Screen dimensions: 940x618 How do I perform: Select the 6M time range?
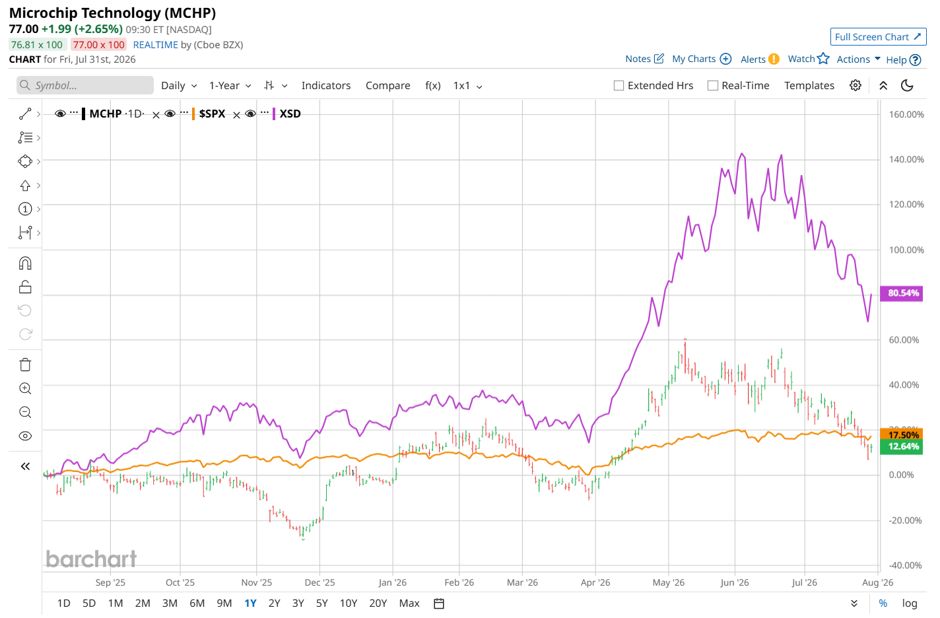pyautogui.click(x=197, y=604)
